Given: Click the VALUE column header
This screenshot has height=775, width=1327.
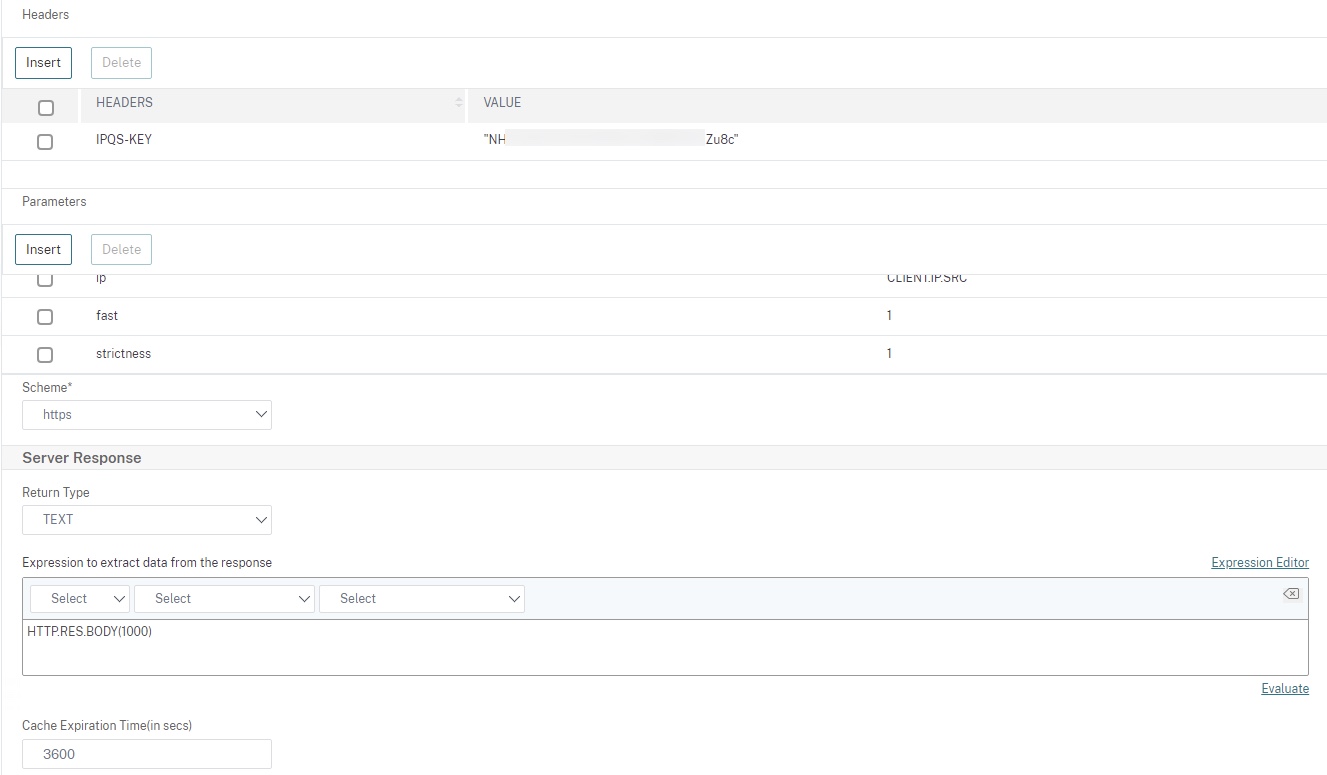Looking at the screenshot, I should coord(502,103).
